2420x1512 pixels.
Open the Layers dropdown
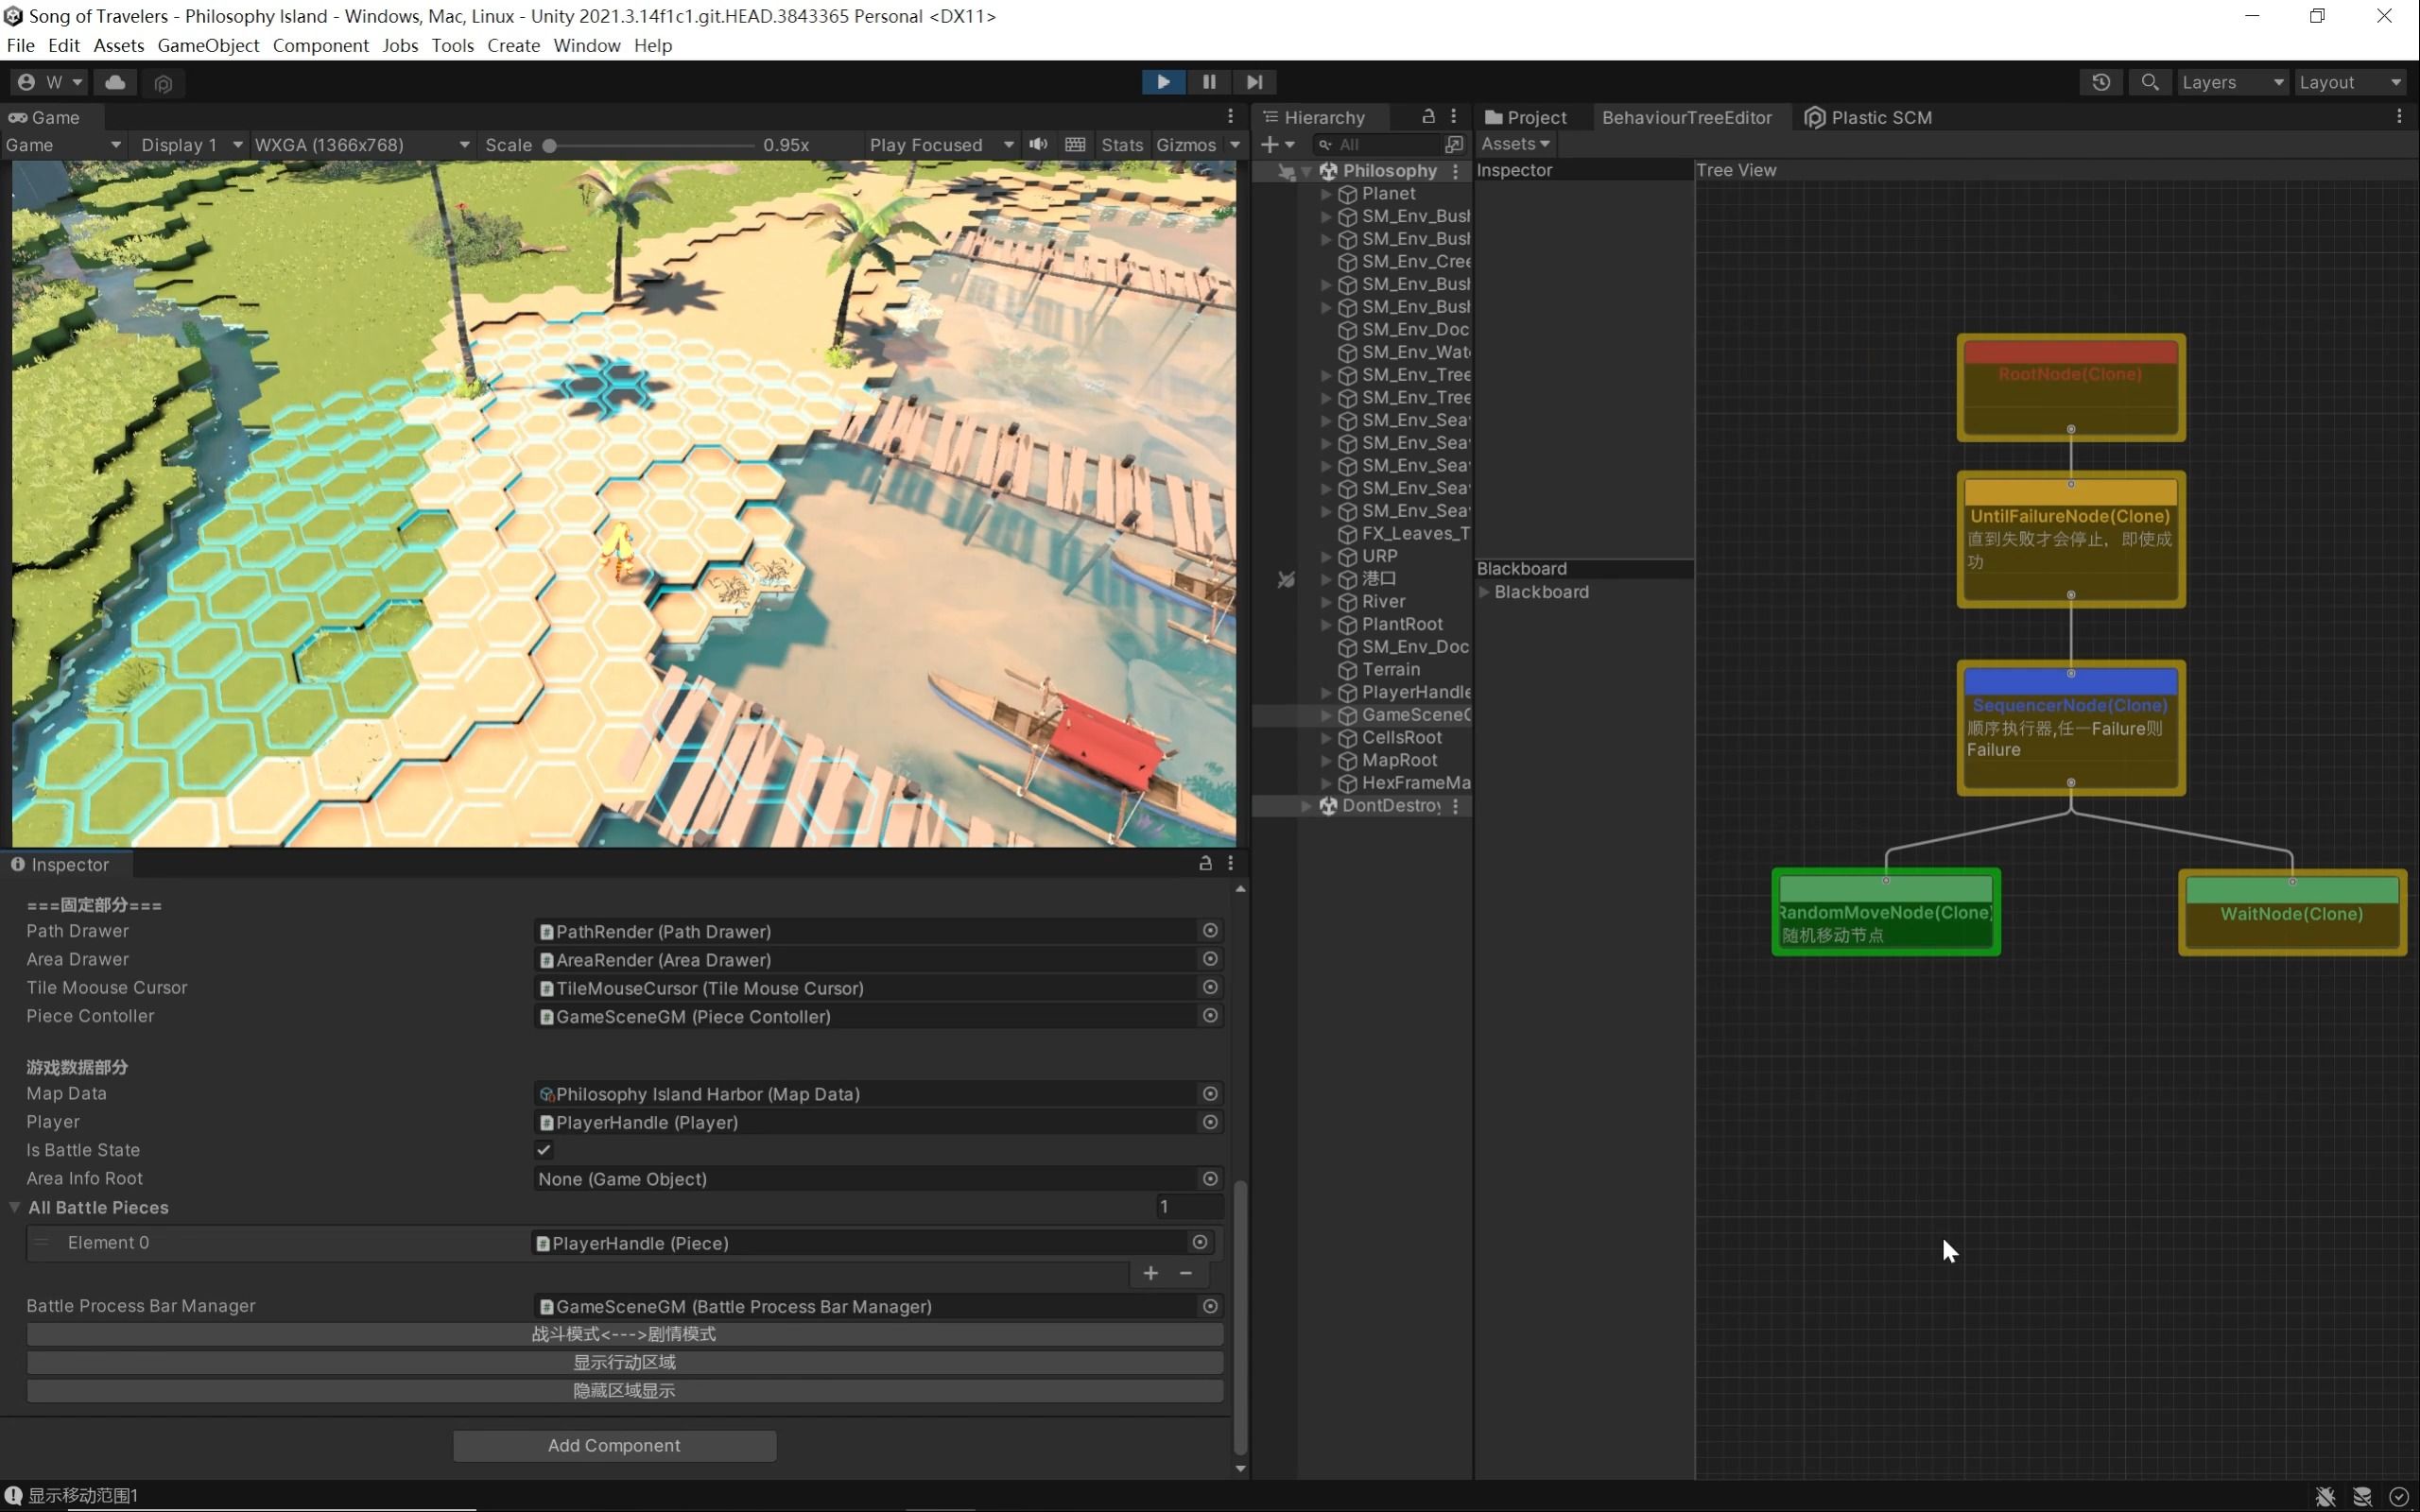pos(2231,82)
